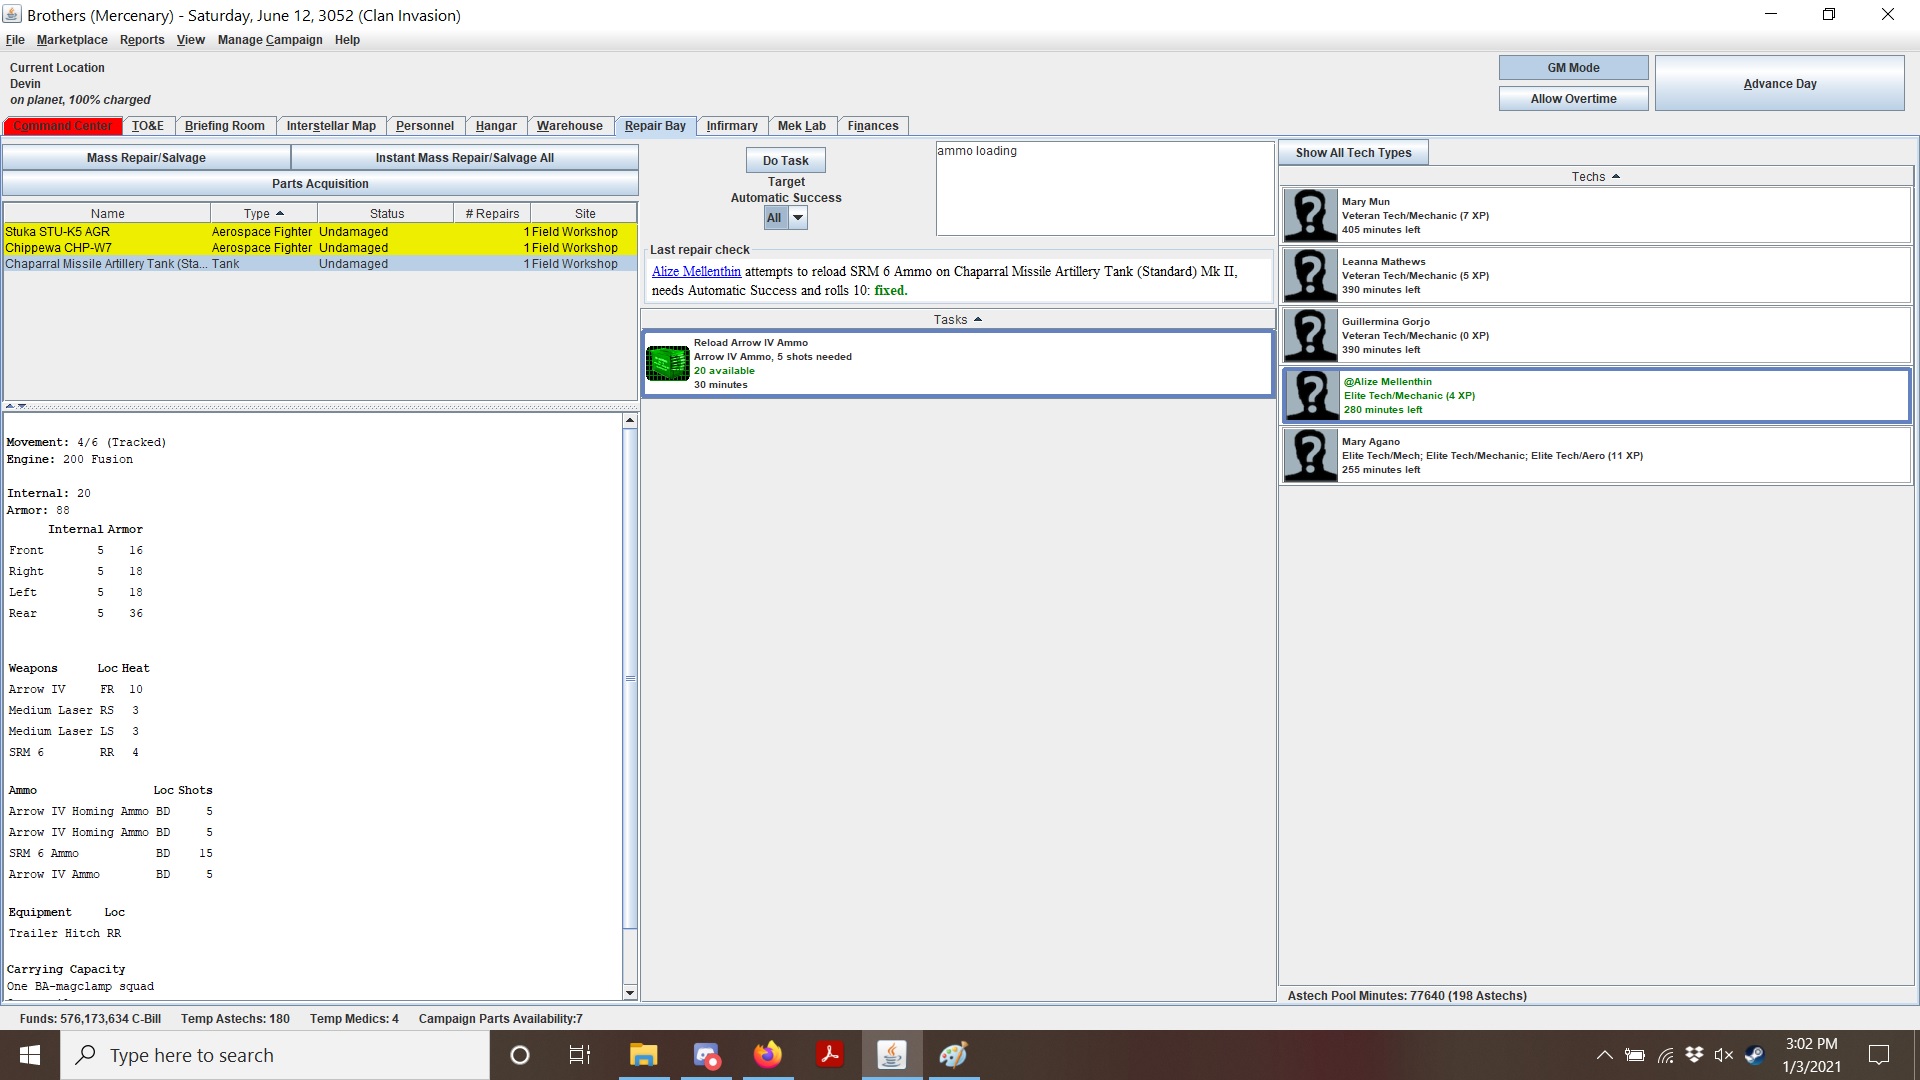Open Adobe Acrobat taskbar icon
Viewport: 1920px width, 1080px height.
pyautogui.click(x=829, y=1055)
